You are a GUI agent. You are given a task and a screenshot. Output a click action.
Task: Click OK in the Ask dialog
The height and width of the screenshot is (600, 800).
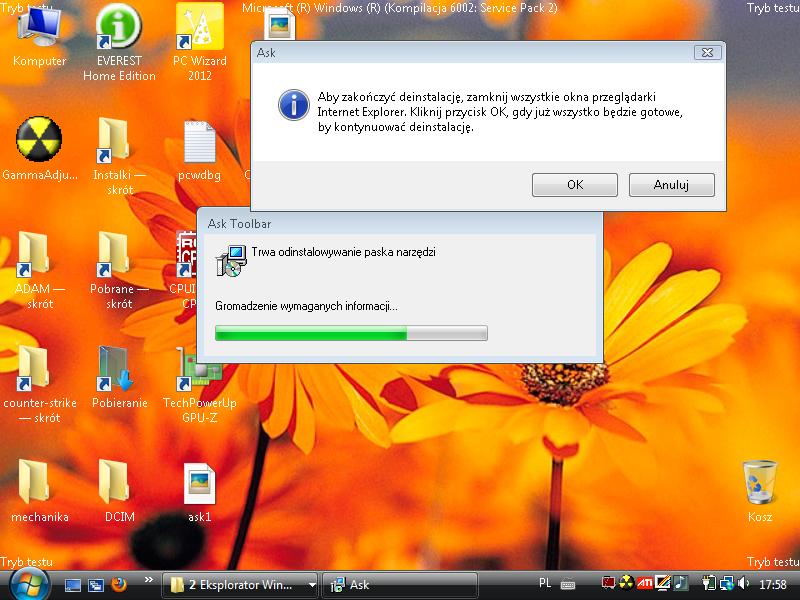(x=574, y=185)
